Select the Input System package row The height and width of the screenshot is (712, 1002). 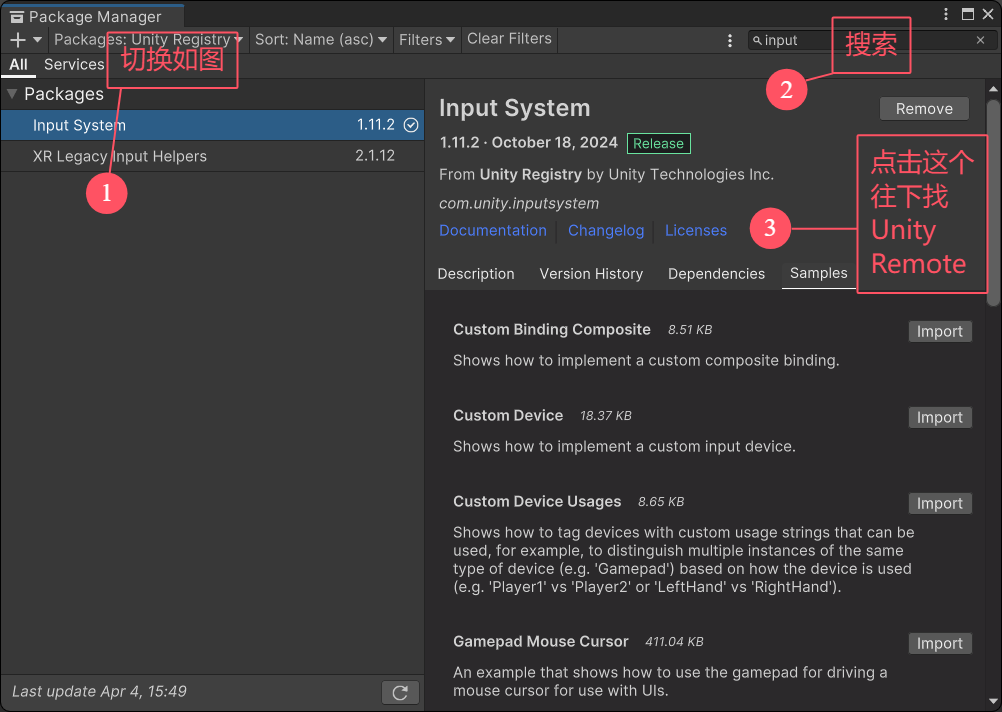[212, 125]
